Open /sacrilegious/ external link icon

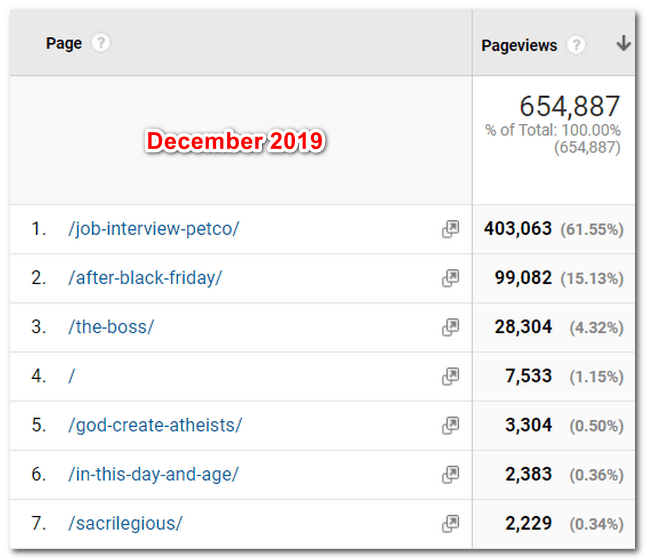[451, 523]
